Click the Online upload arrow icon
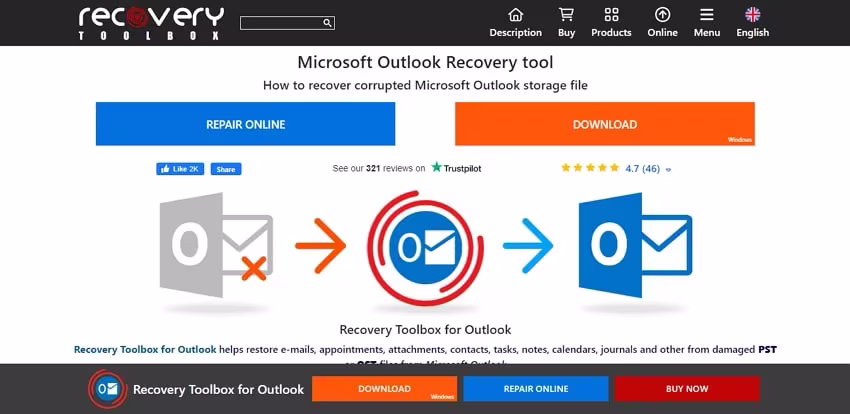Image resolution: width=850 pixels, height=414 pixels. [662, 14]
